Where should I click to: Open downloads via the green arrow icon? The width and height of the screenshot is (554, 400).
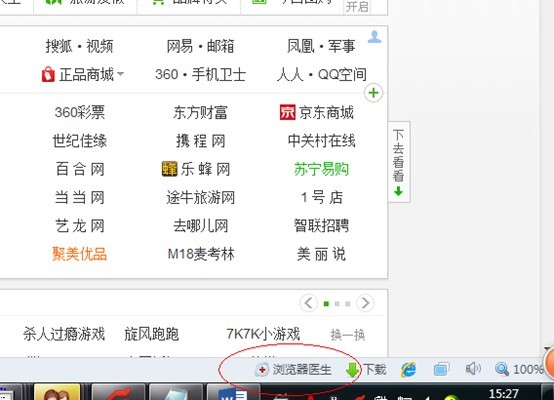tap(352, 370)
